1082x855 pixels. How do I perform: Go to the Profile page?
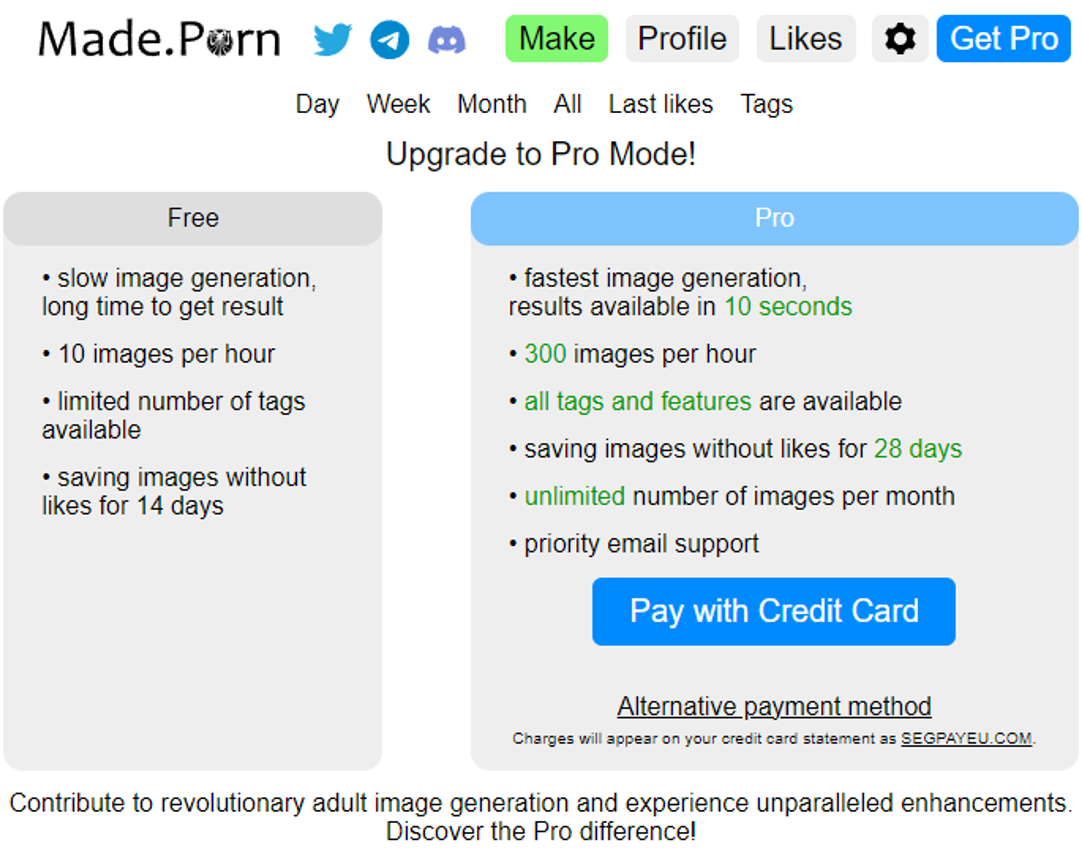tap(682, 39)
